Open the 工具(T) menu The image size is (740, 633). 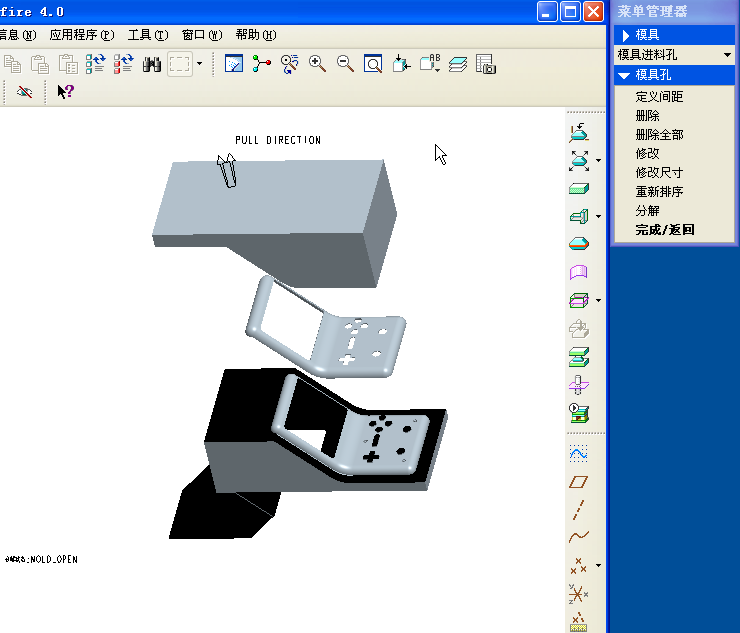point(147,34)
